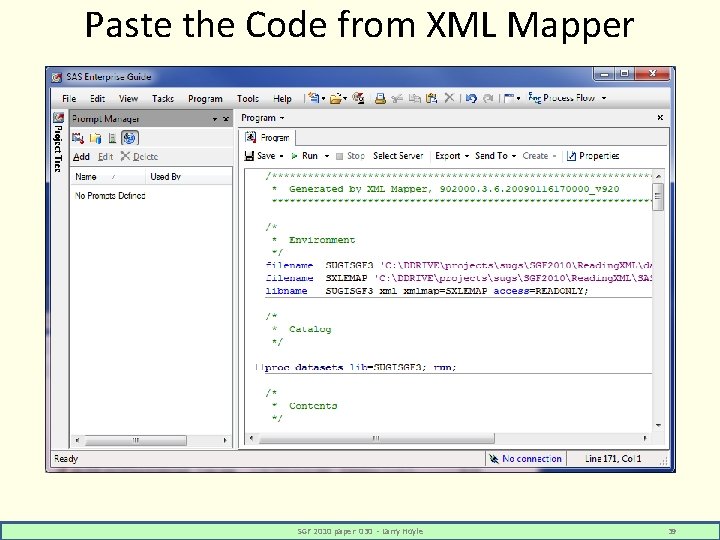Click the Stop button
This screenshot has height=540, width=720.
click(350, 156)
